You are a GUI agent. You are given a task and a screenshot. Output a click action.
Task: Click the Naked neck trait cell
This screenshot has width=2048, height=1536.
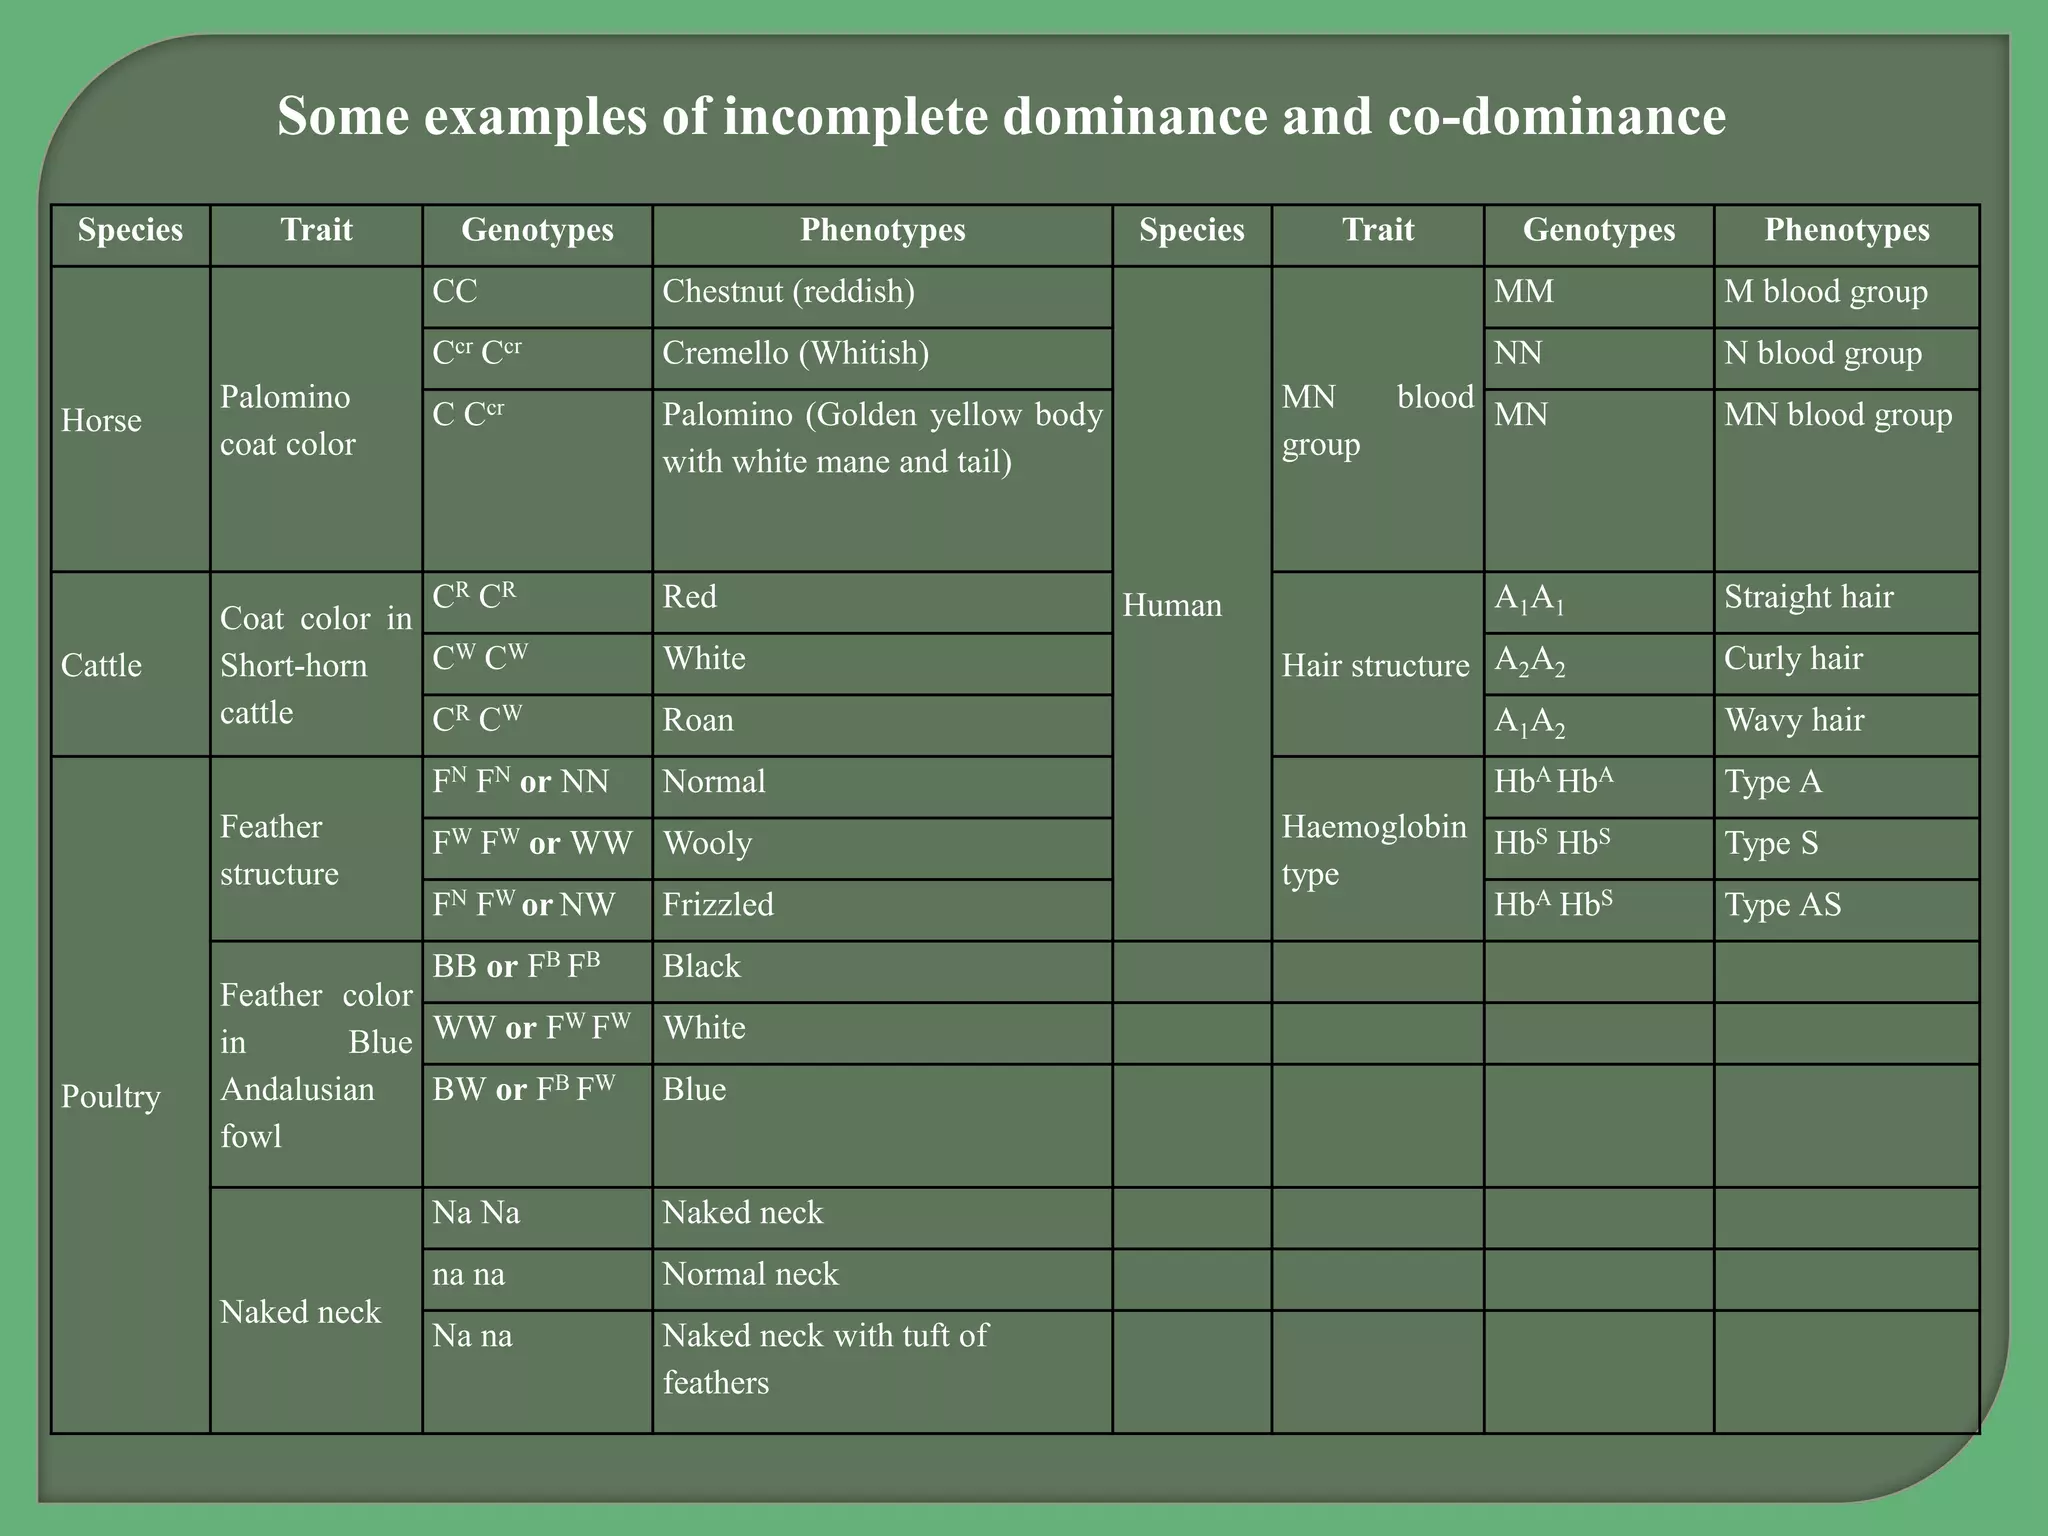coord(300,1311)
